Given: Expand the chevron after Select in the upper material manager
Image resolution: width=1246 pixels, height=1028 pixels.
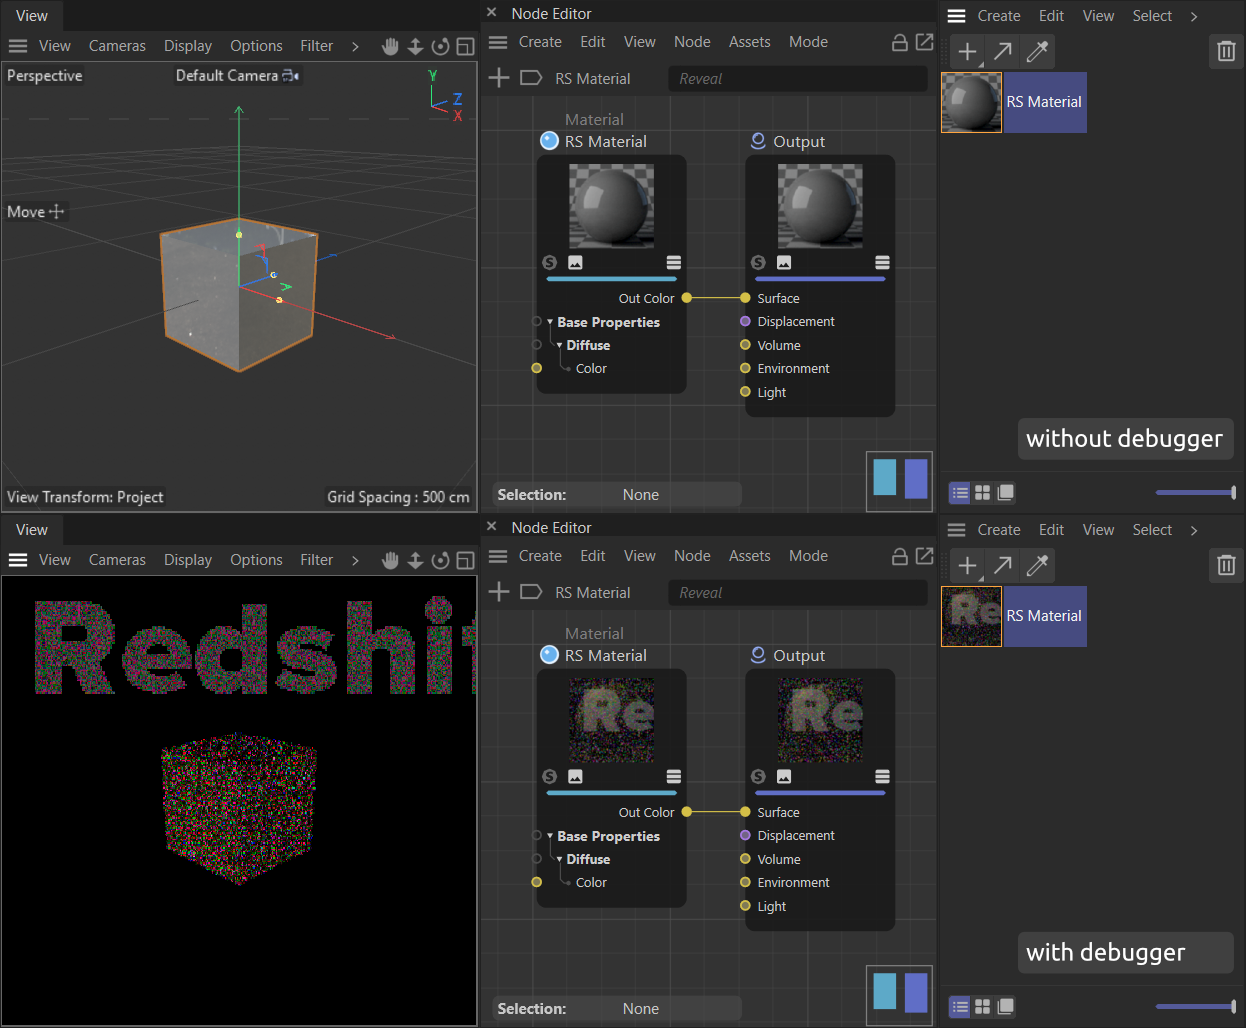Looking at the screenshot, I should (1194, 16).
